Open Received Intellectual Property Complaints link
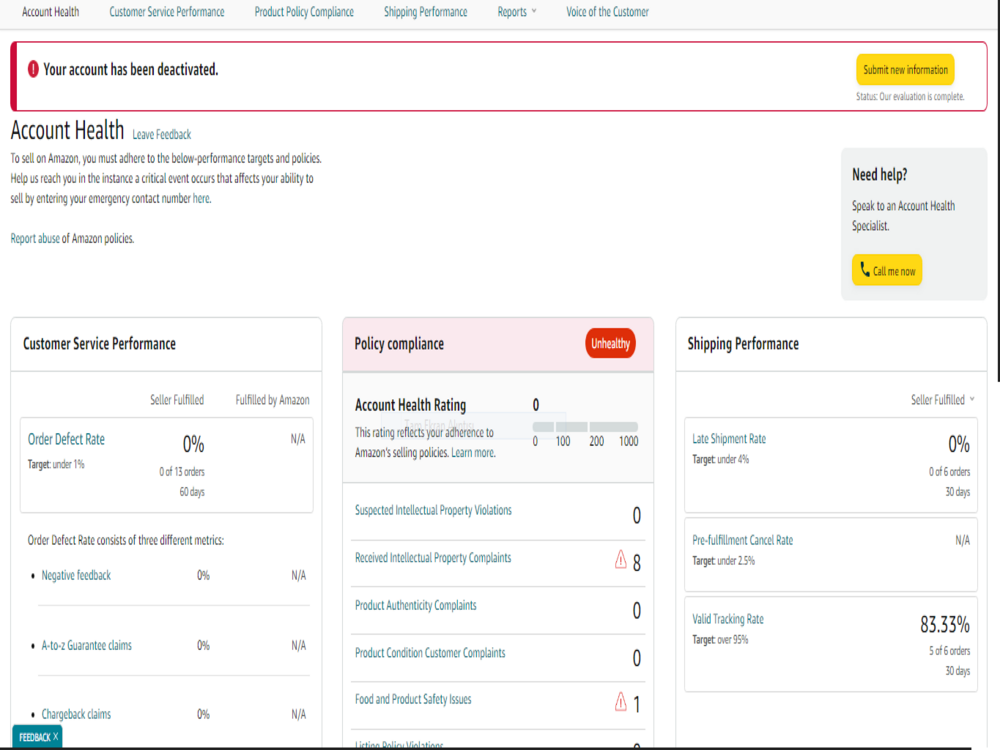 (x=433, y=558)
